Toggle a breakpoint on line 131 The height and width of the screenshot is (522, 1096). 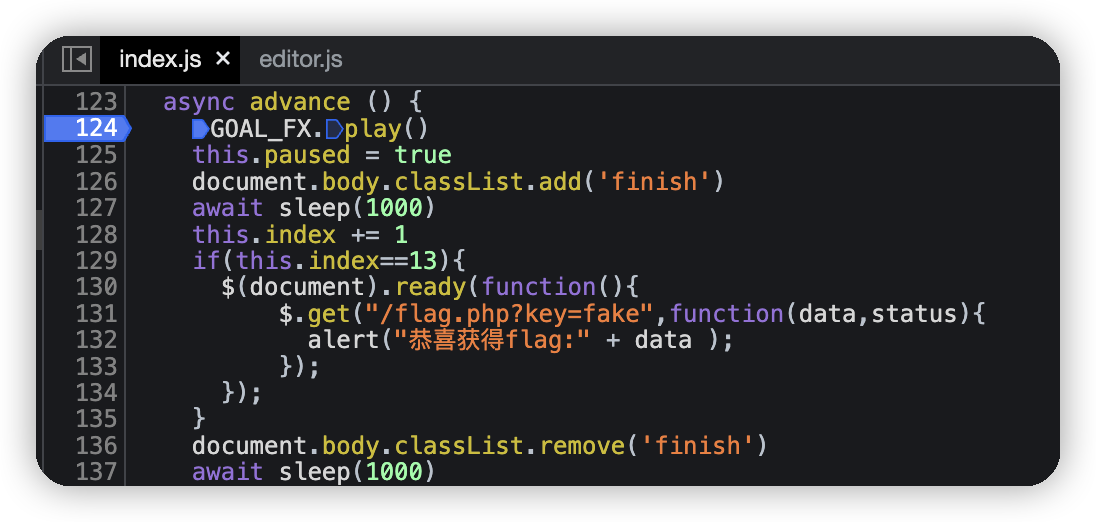[x=96, y=313]
